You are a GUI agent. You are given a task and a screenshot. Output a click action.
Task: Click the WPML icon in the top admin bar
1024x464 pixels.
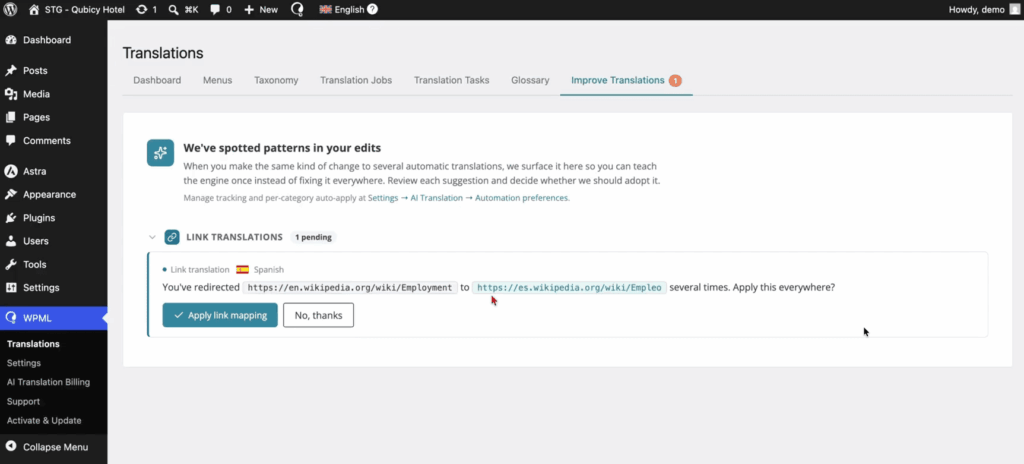pyautogui.click(x=297, y=10)
